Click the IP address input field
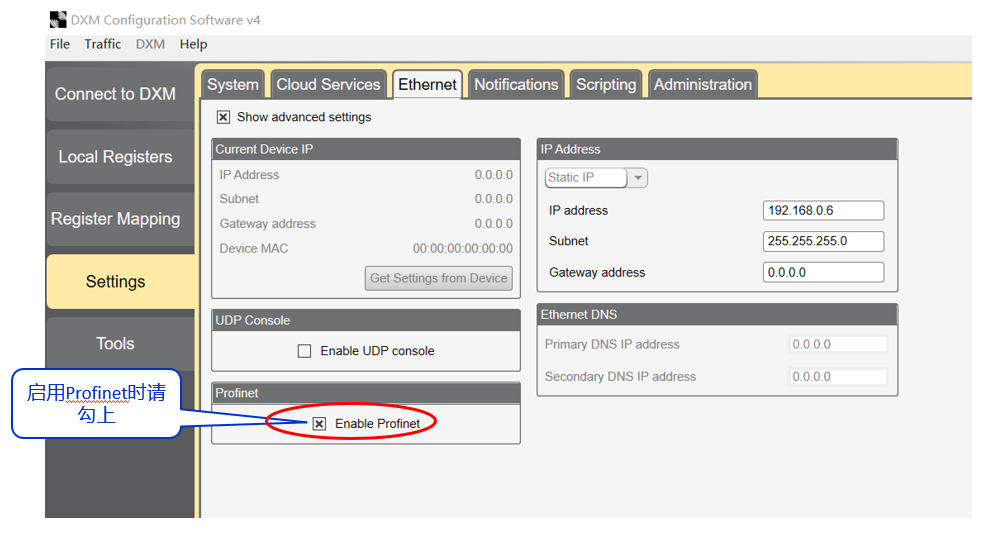This screenshot has height=537, width=997. click(822, 211)
